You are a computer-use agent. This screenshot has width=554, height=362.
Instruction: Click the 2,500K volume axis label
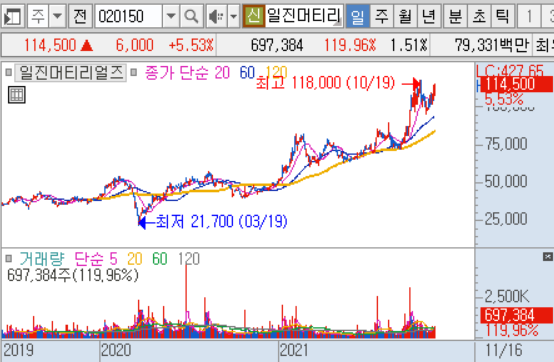point(507,297)
